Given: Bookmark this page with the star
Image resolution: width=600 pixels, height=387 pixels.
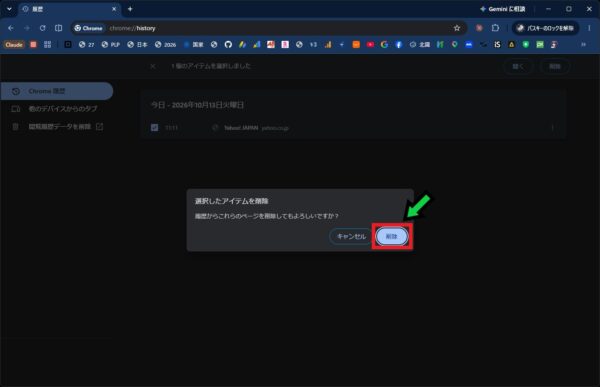Looking at the screenshot, I should tap(457, 28).
